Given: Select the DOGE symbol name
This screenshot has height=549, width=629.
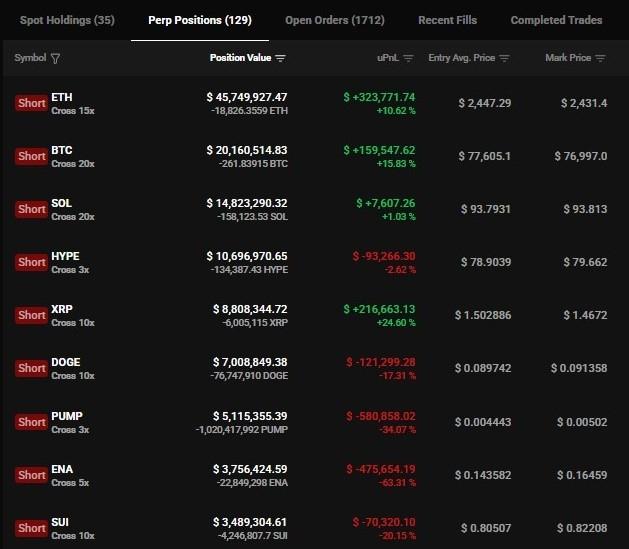Looking at the screenshot, I should coord(66,362).
